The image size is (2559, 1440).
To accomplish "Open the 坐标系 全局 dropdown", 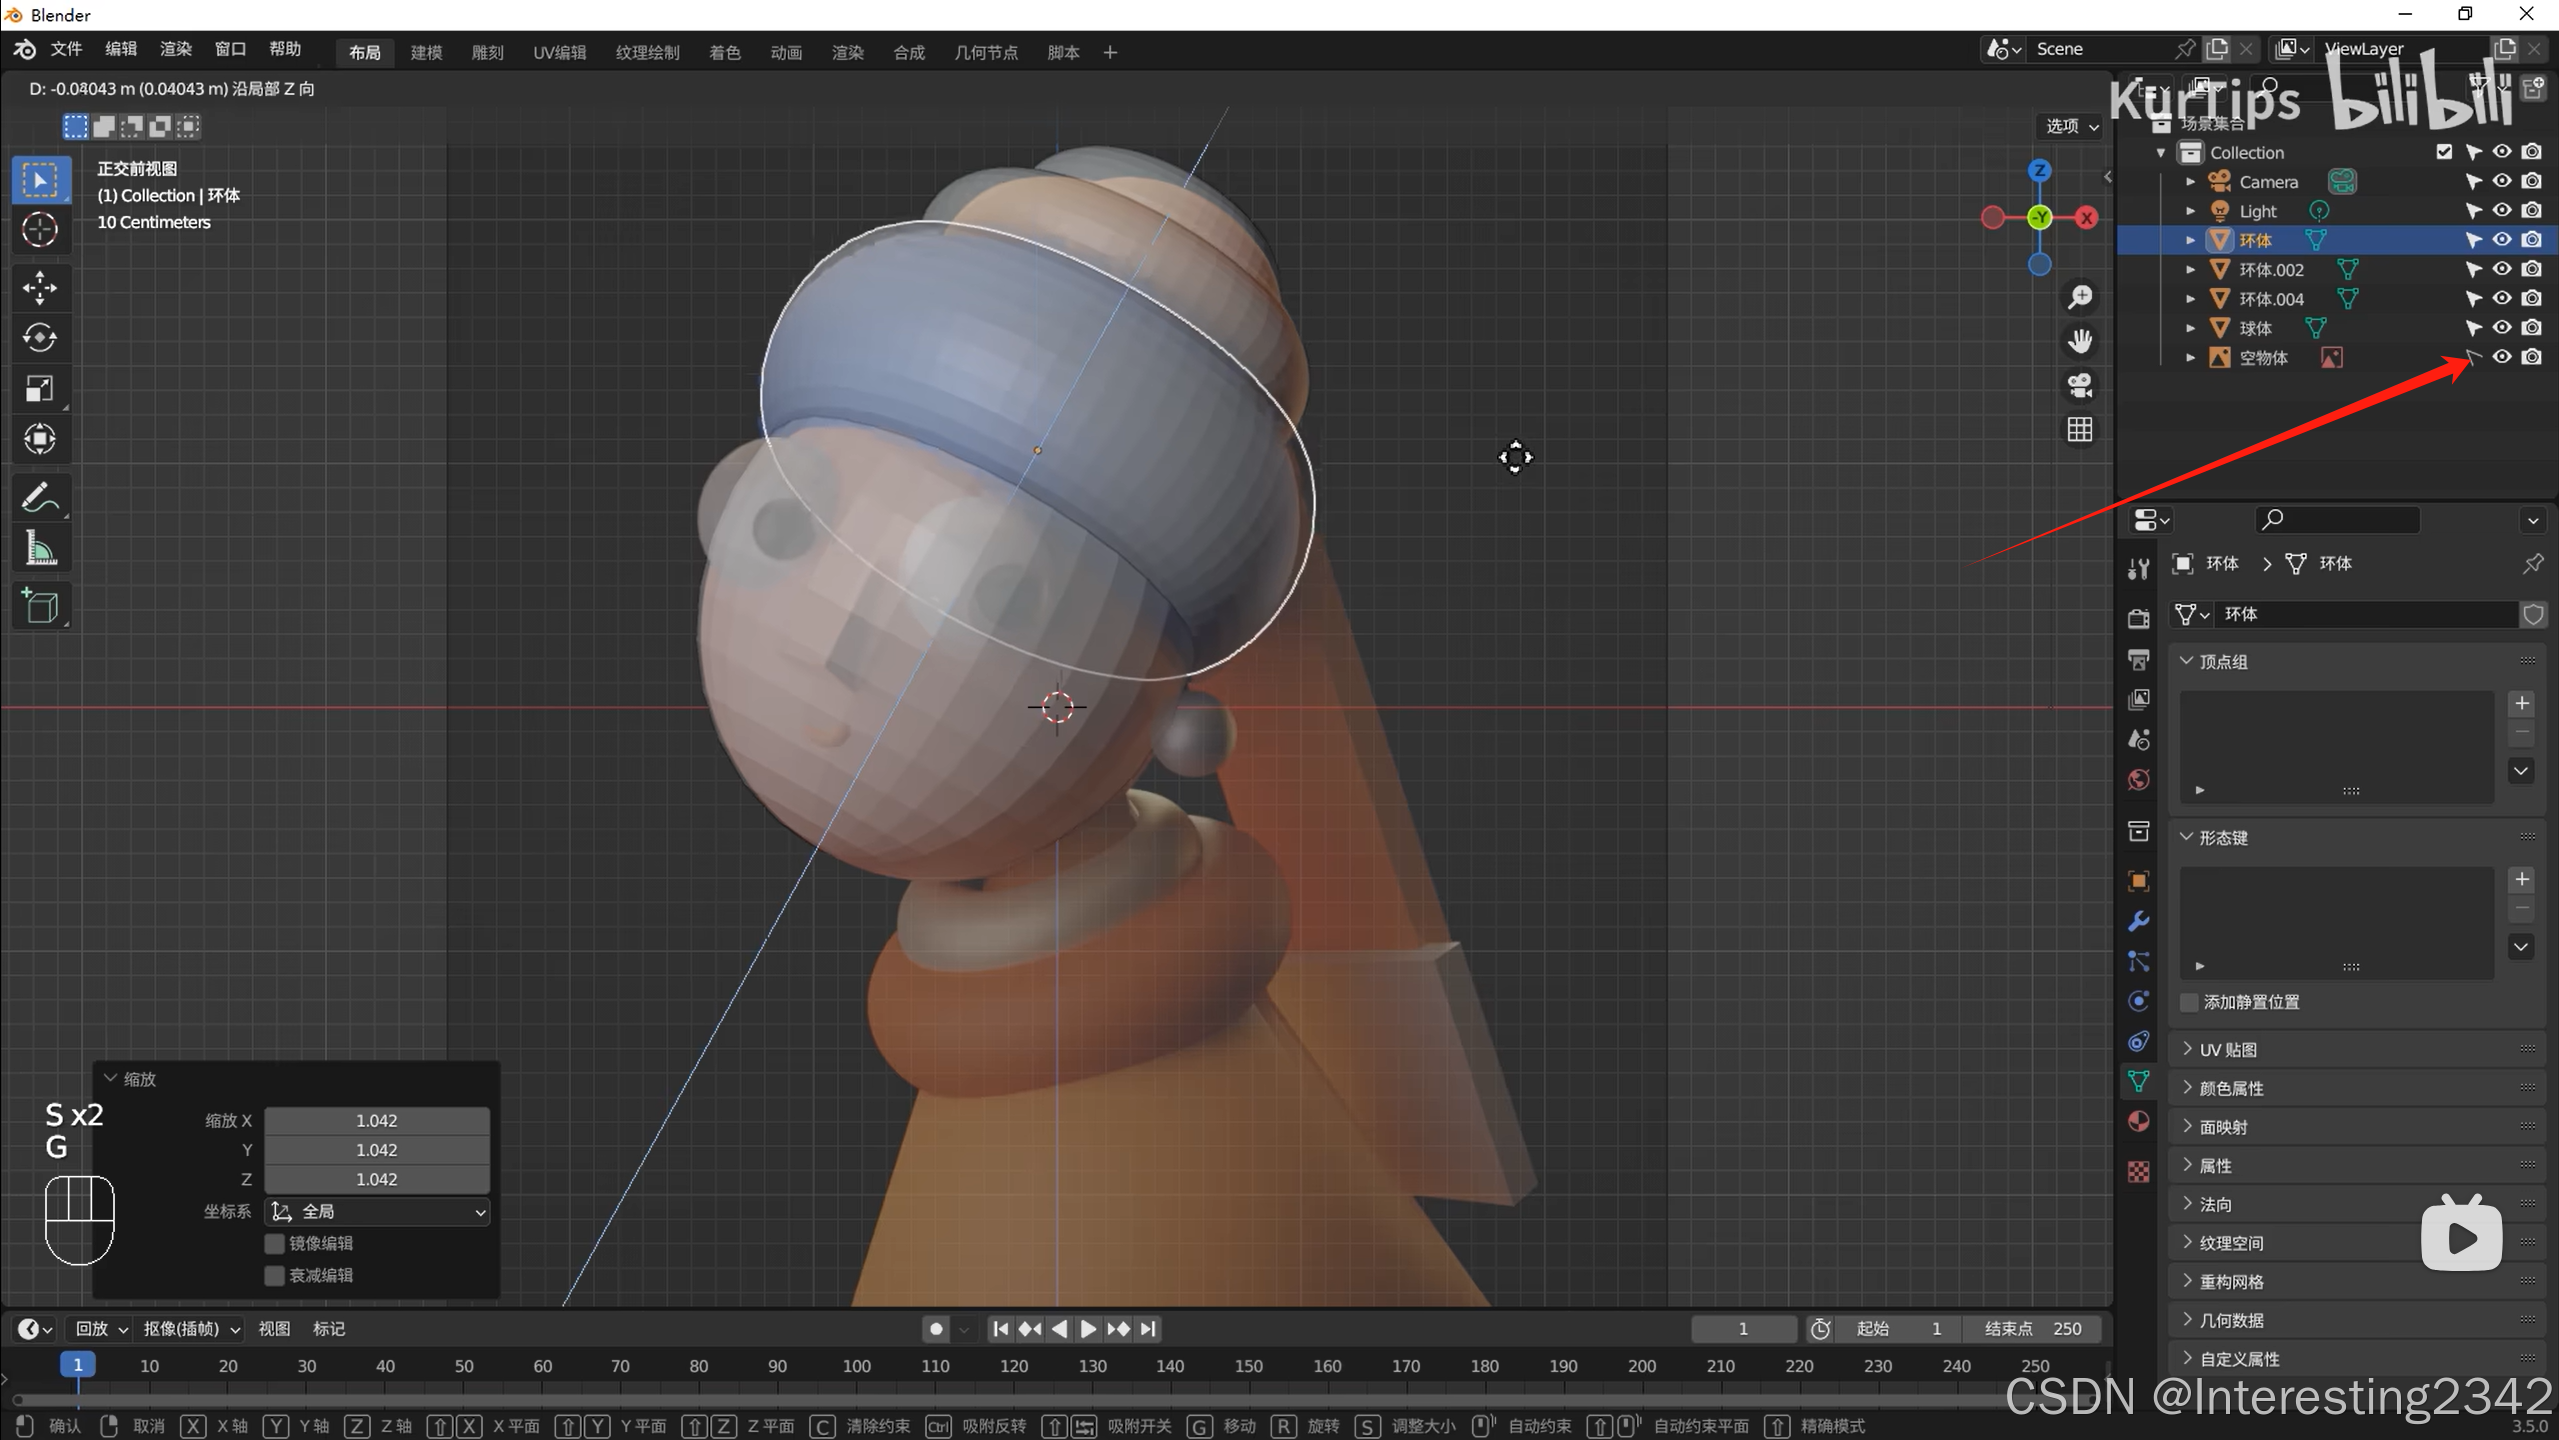I will (x=378, y=1211).
